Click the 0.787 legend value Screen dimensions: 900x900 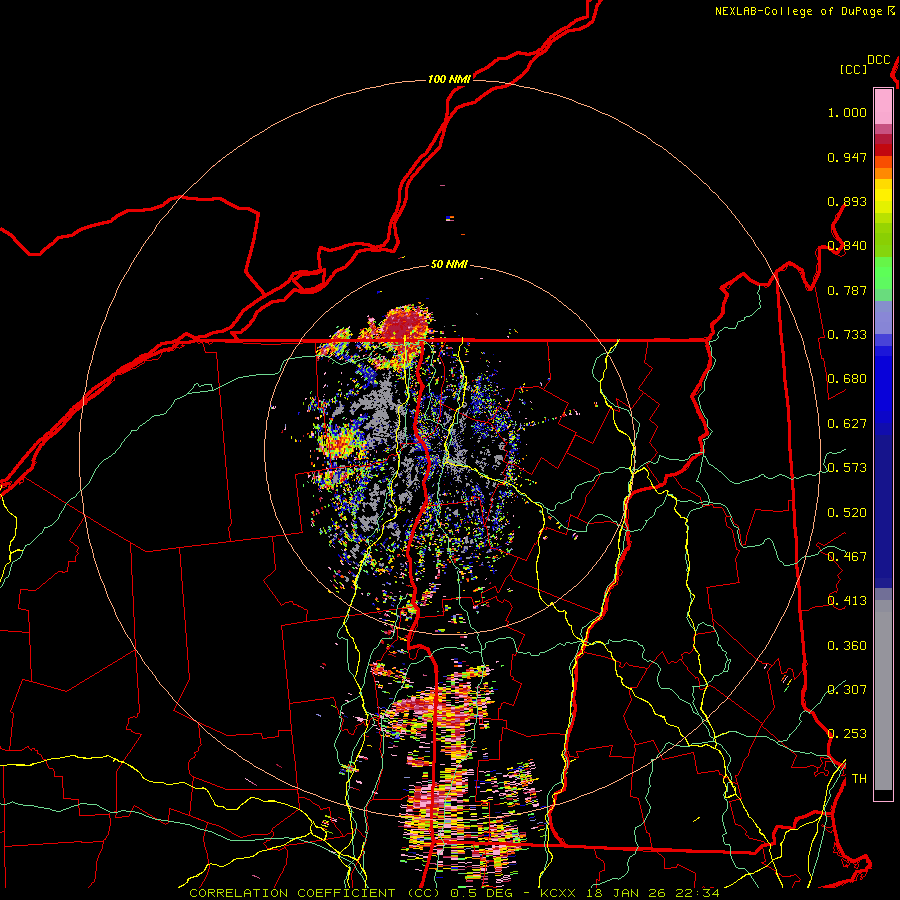(847, 290)
